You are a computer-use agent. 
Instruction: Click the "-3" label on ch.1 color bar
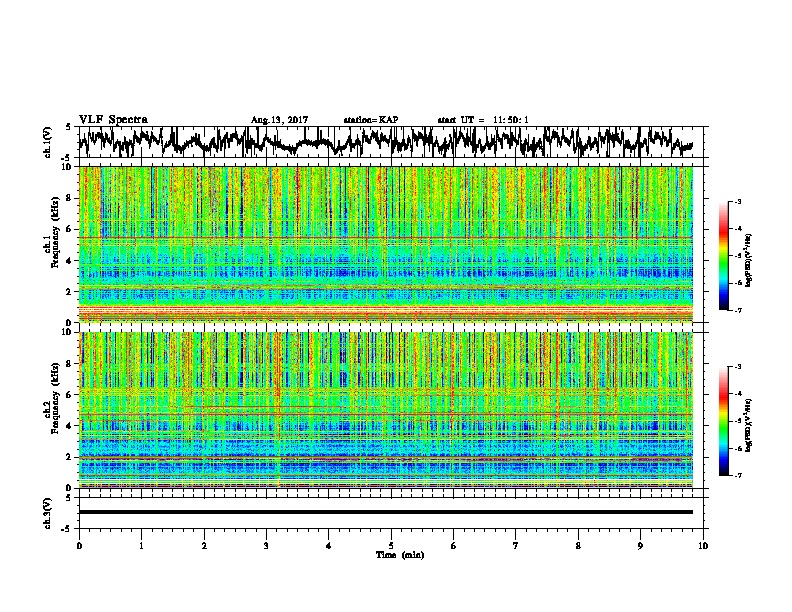737,202
